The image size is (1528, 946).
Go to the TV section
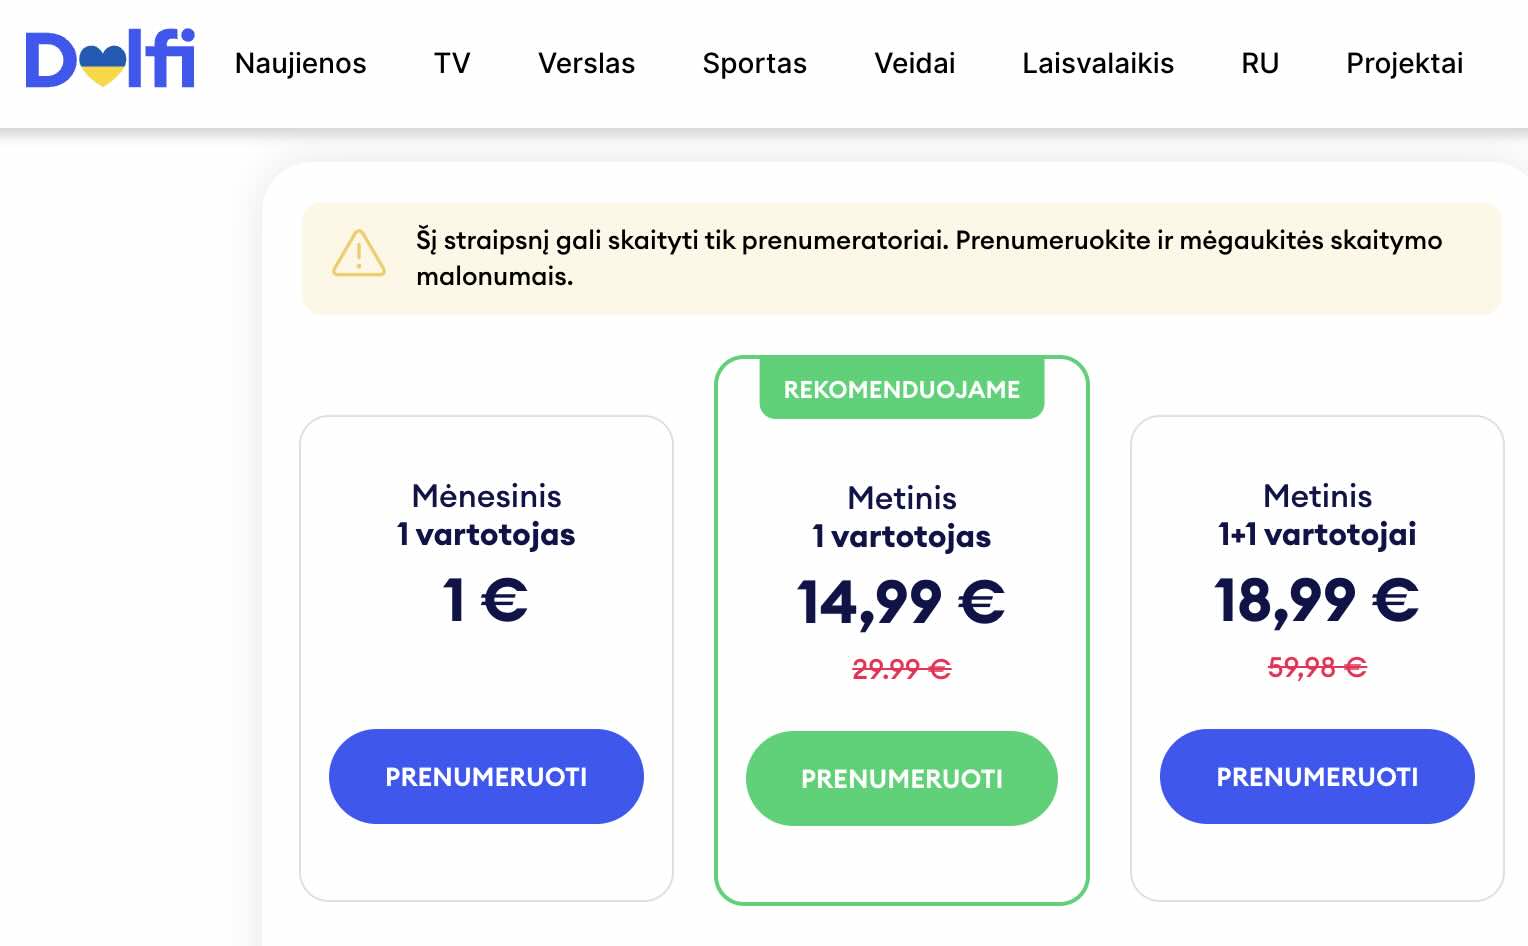(452, 64)
